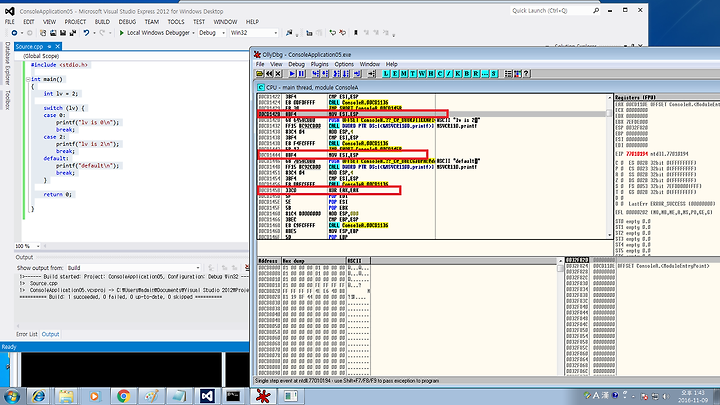This screenshot has height=405, width=720.
Task: Click OllyDbg Execute till return icon
Action: pyautogui.click(x=357, y=73)
